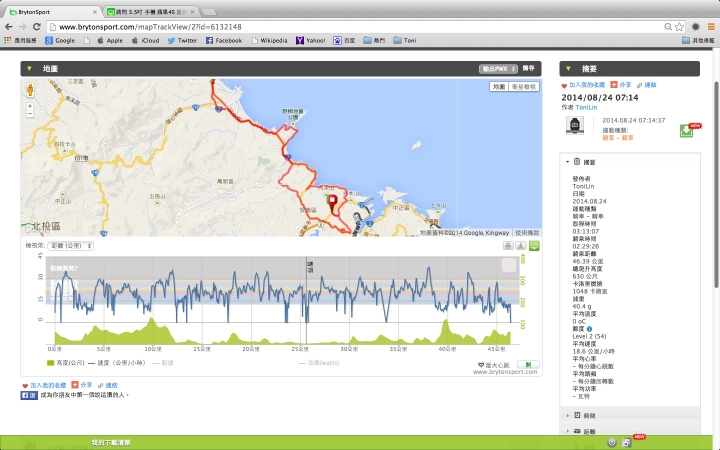Viewport: 720px width, 450px height.
Task: Collapse the summary details section arrow
Action: click(x=568, y=162)
